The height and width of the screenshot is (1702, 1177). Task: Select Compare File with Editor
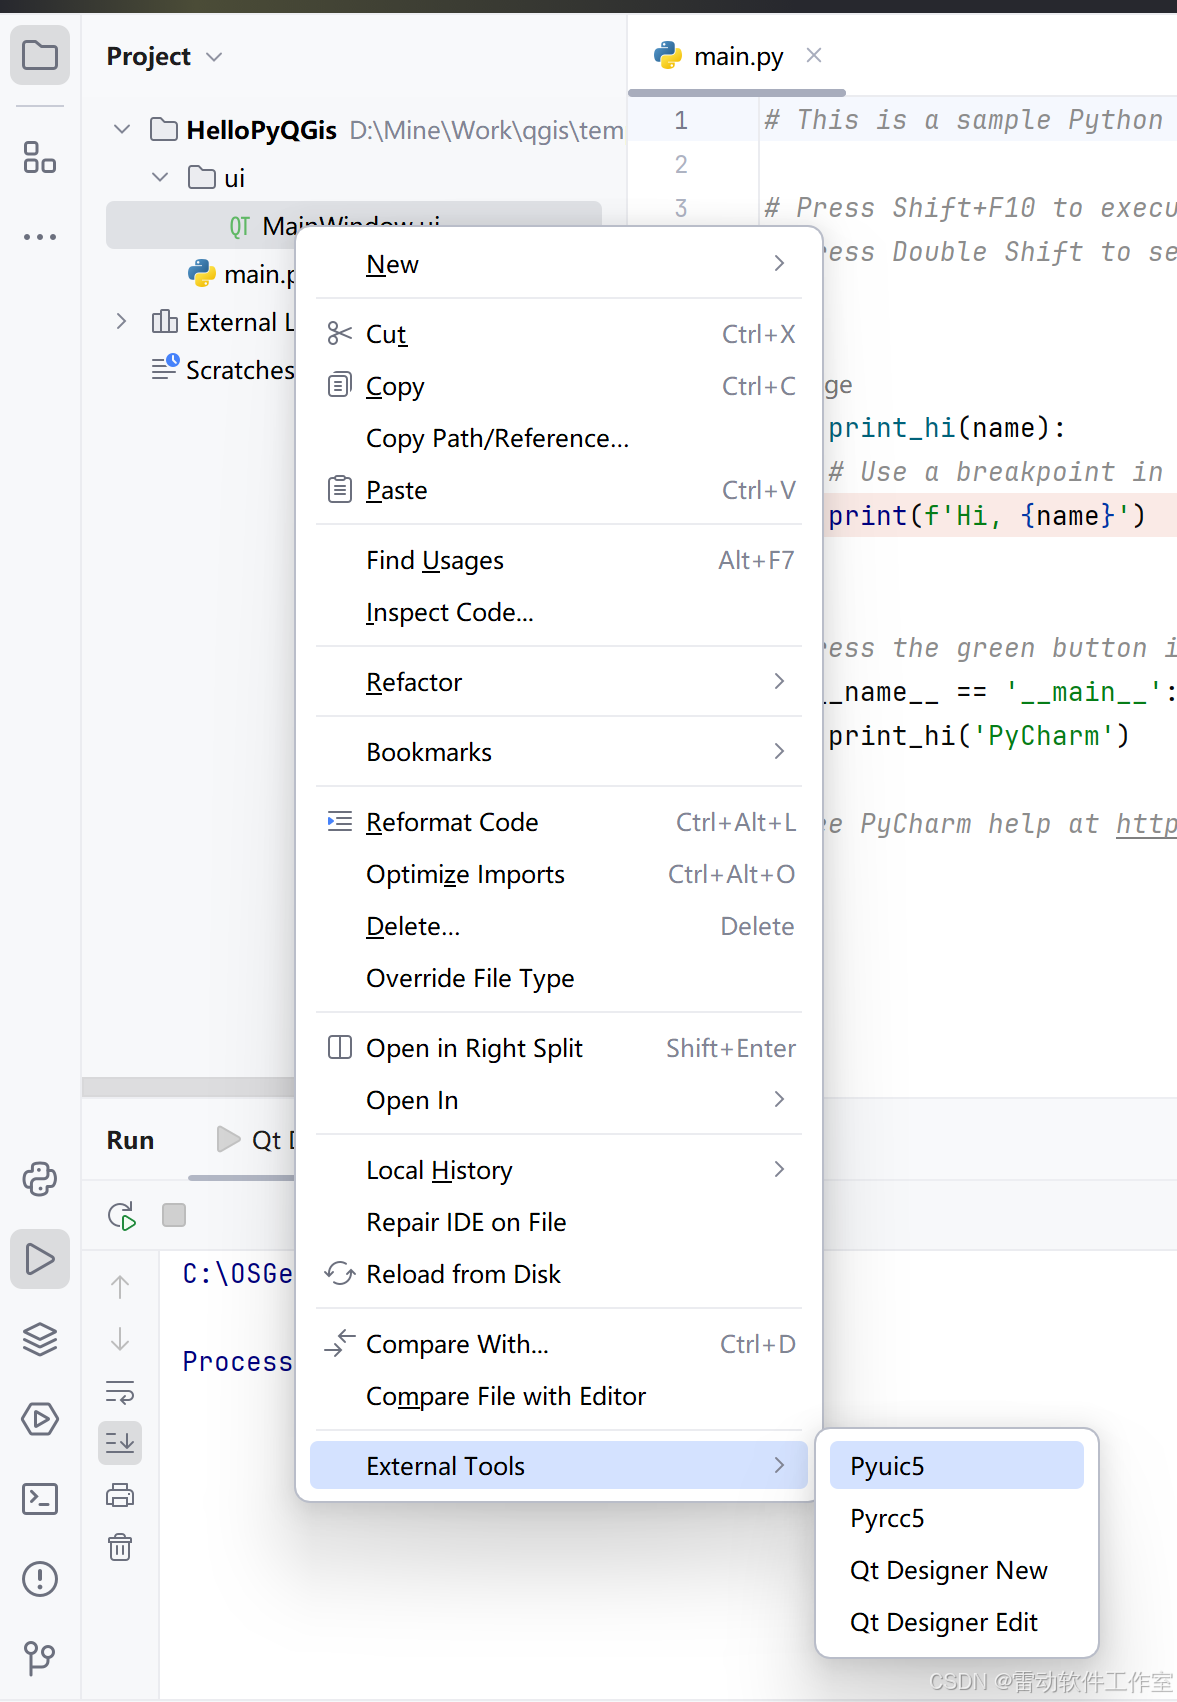click(x=559, y=1396)
